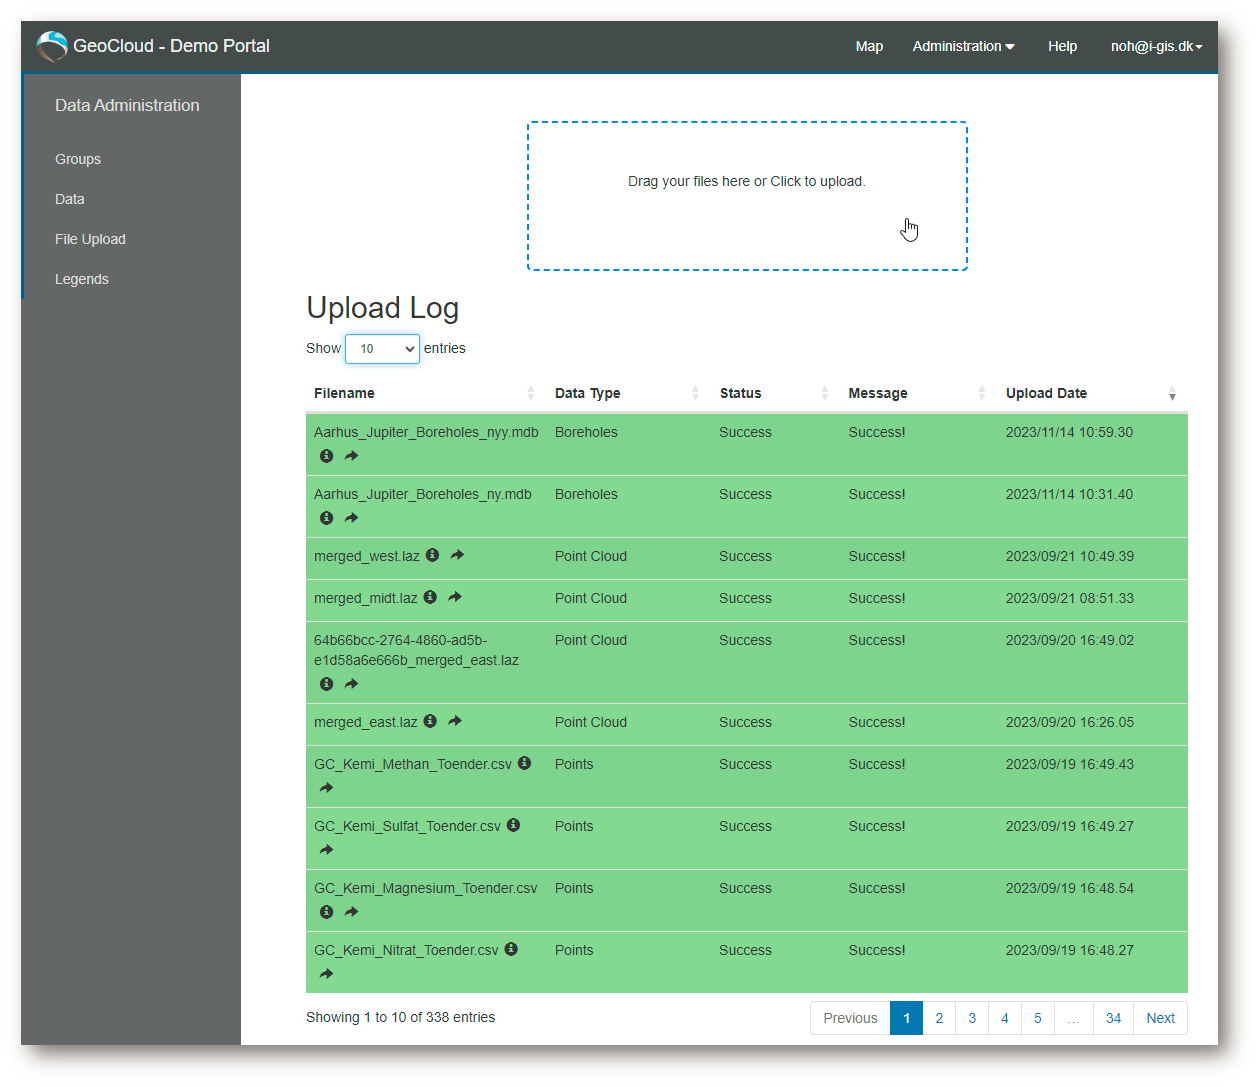This screenshot has height=1087, width=1260.
Task: Click info icon next to merged_east.laz
Action: coord(430,721)
